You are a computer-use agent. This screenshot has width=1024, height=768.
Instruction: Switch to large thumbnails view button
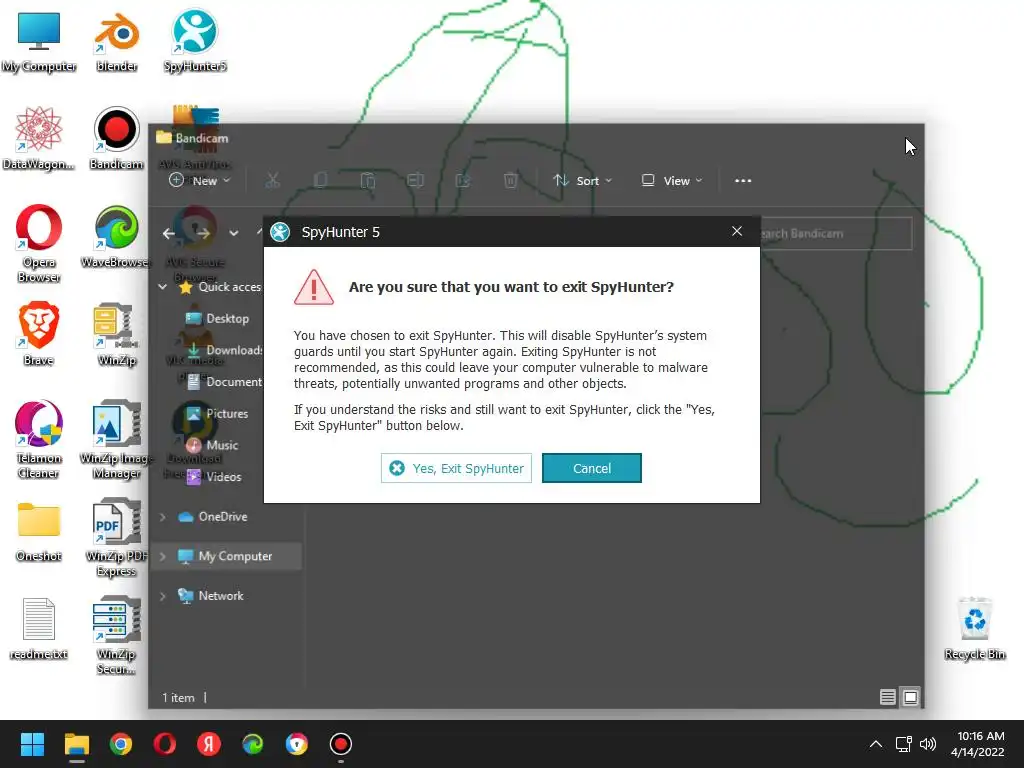click(x=910, y=697)
